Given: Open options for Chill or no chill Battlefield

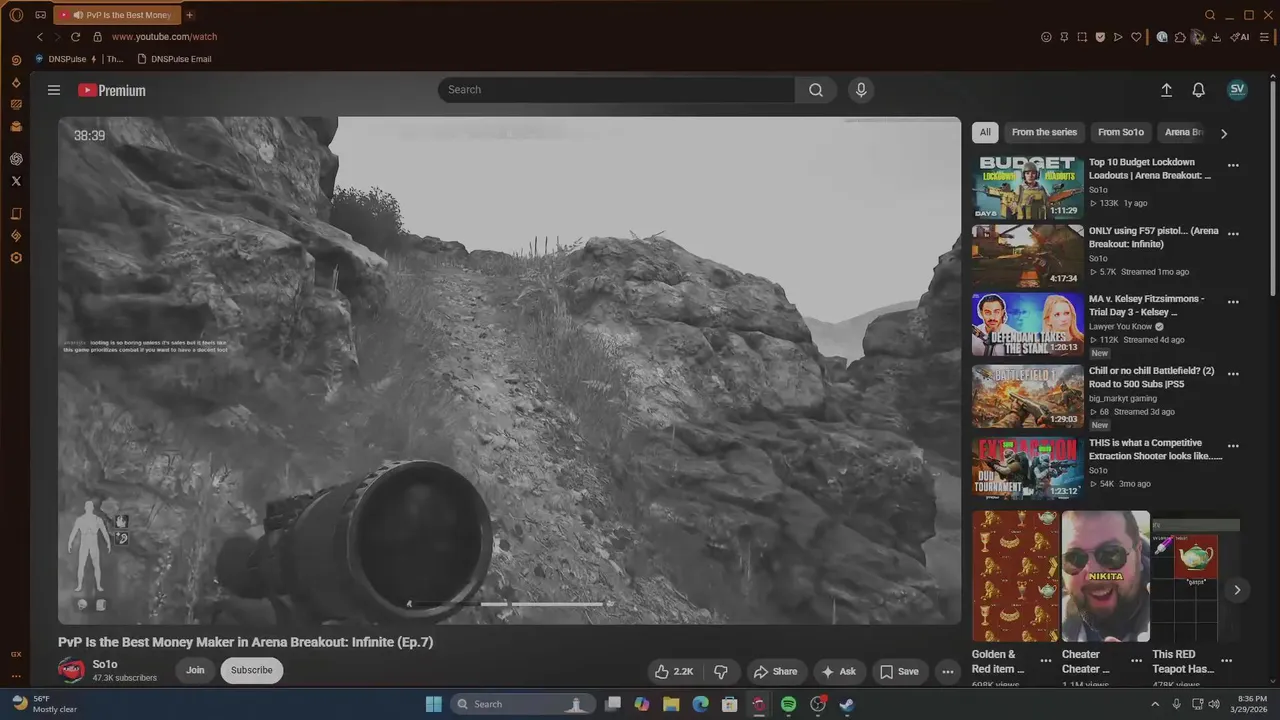Looking at the screenshot, I should coord(1233,374).
